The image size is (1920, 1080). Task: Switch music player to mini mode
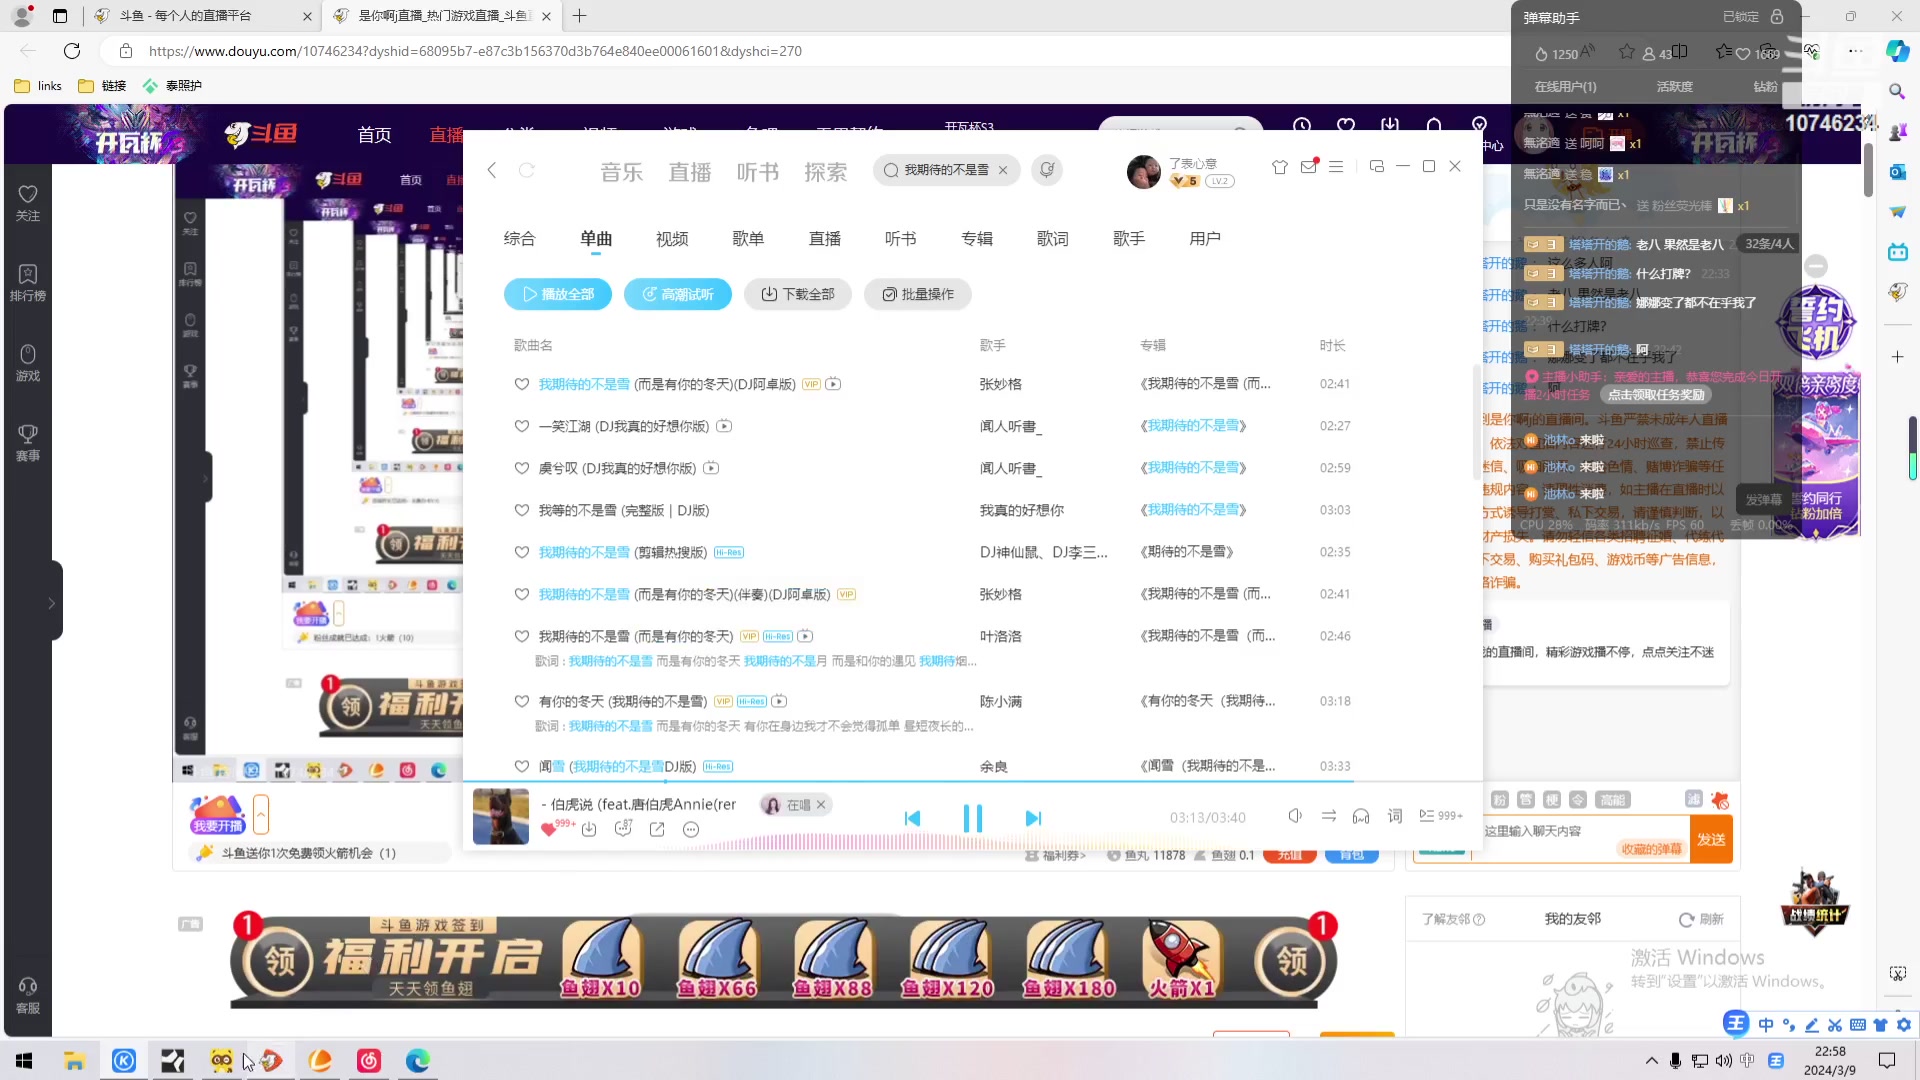tap(1376, 167)
